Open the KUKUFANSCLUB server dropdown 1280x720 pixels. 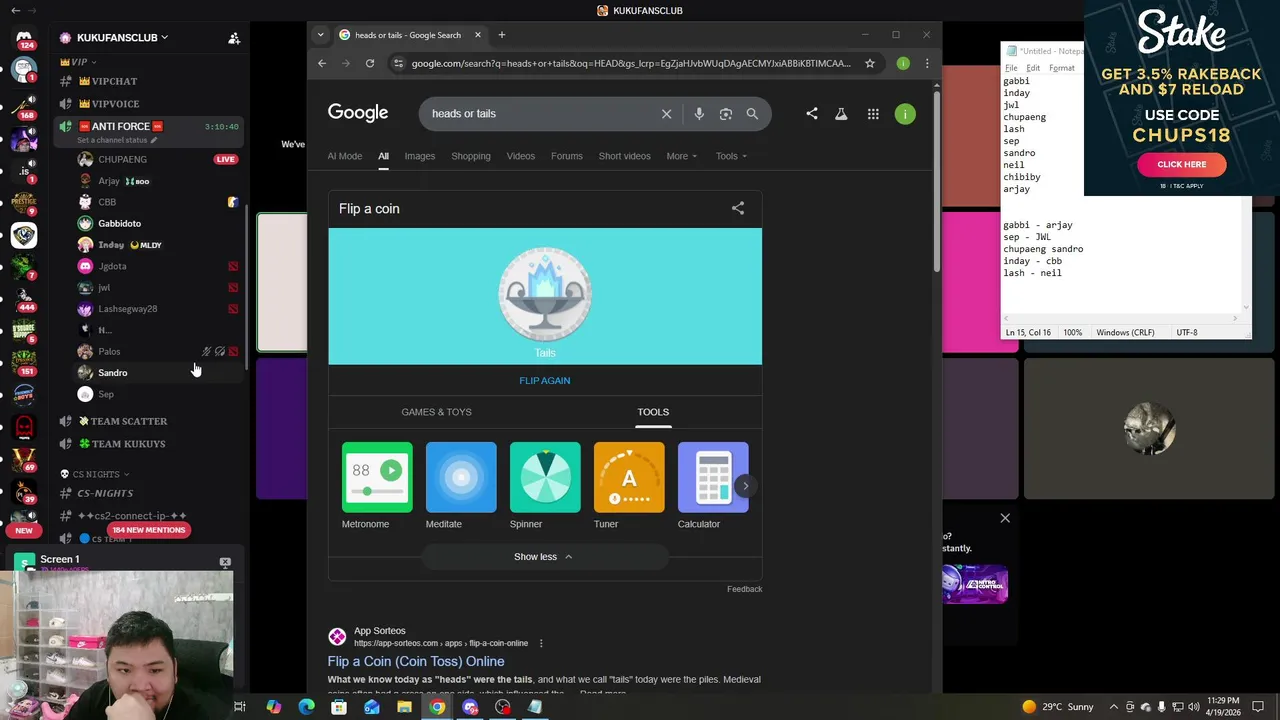tap(122, 38)
